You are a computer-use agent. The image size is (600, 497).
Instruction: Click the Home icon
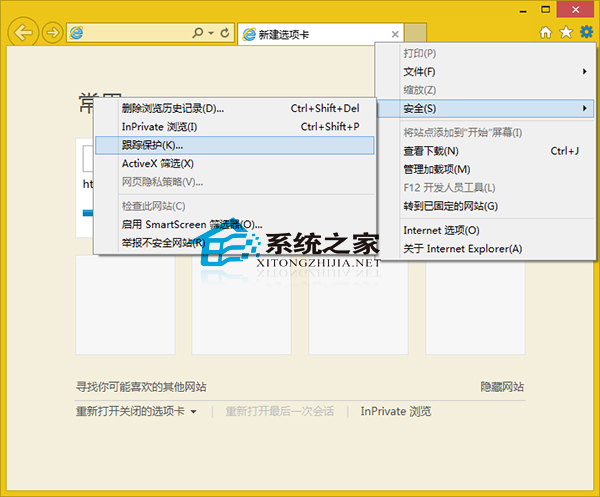coord(546,33)
